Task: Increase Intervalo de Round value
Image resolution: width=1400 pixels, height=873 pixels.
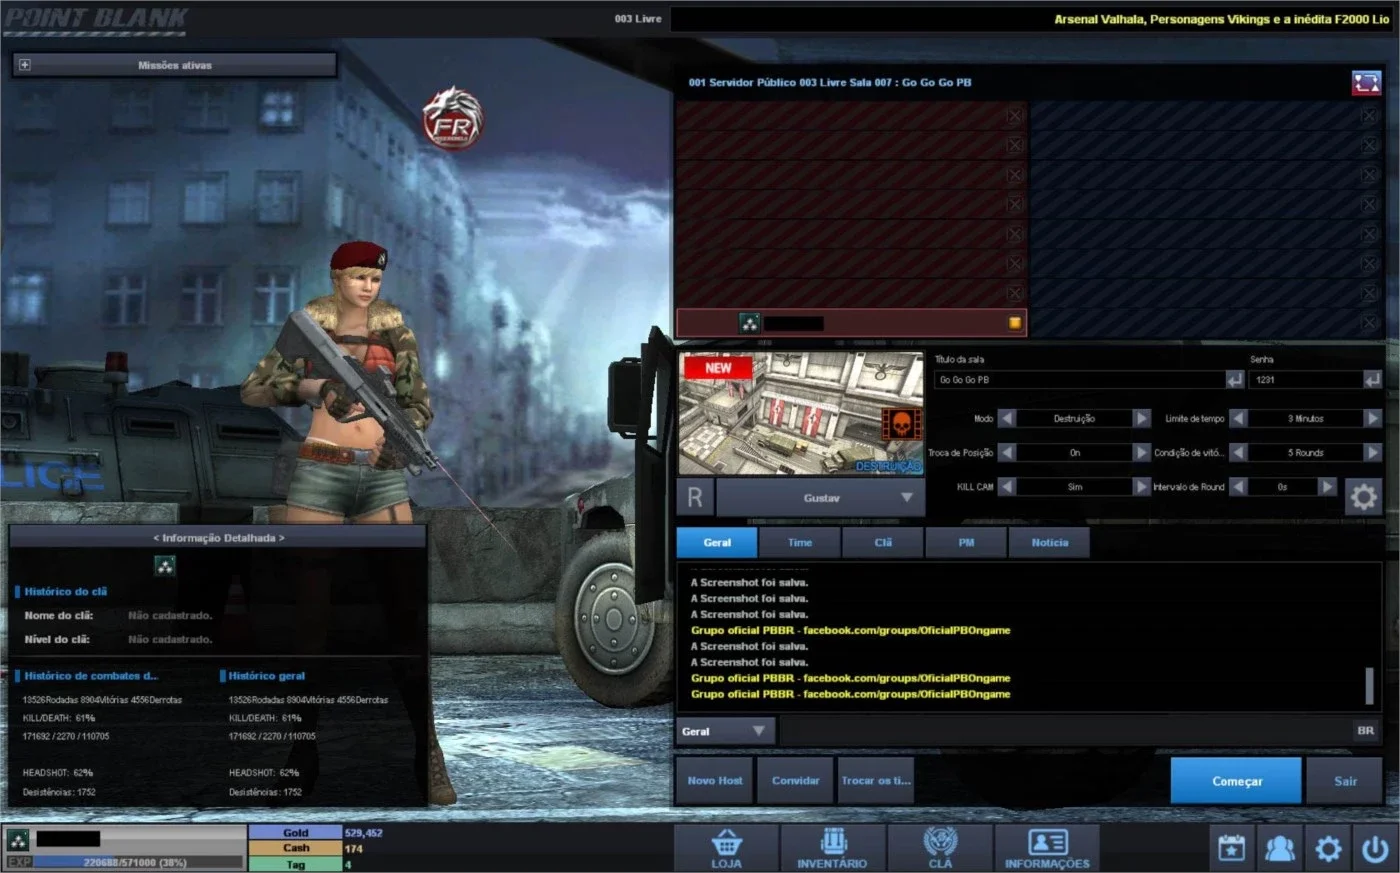Action: tap(1327, 487)
